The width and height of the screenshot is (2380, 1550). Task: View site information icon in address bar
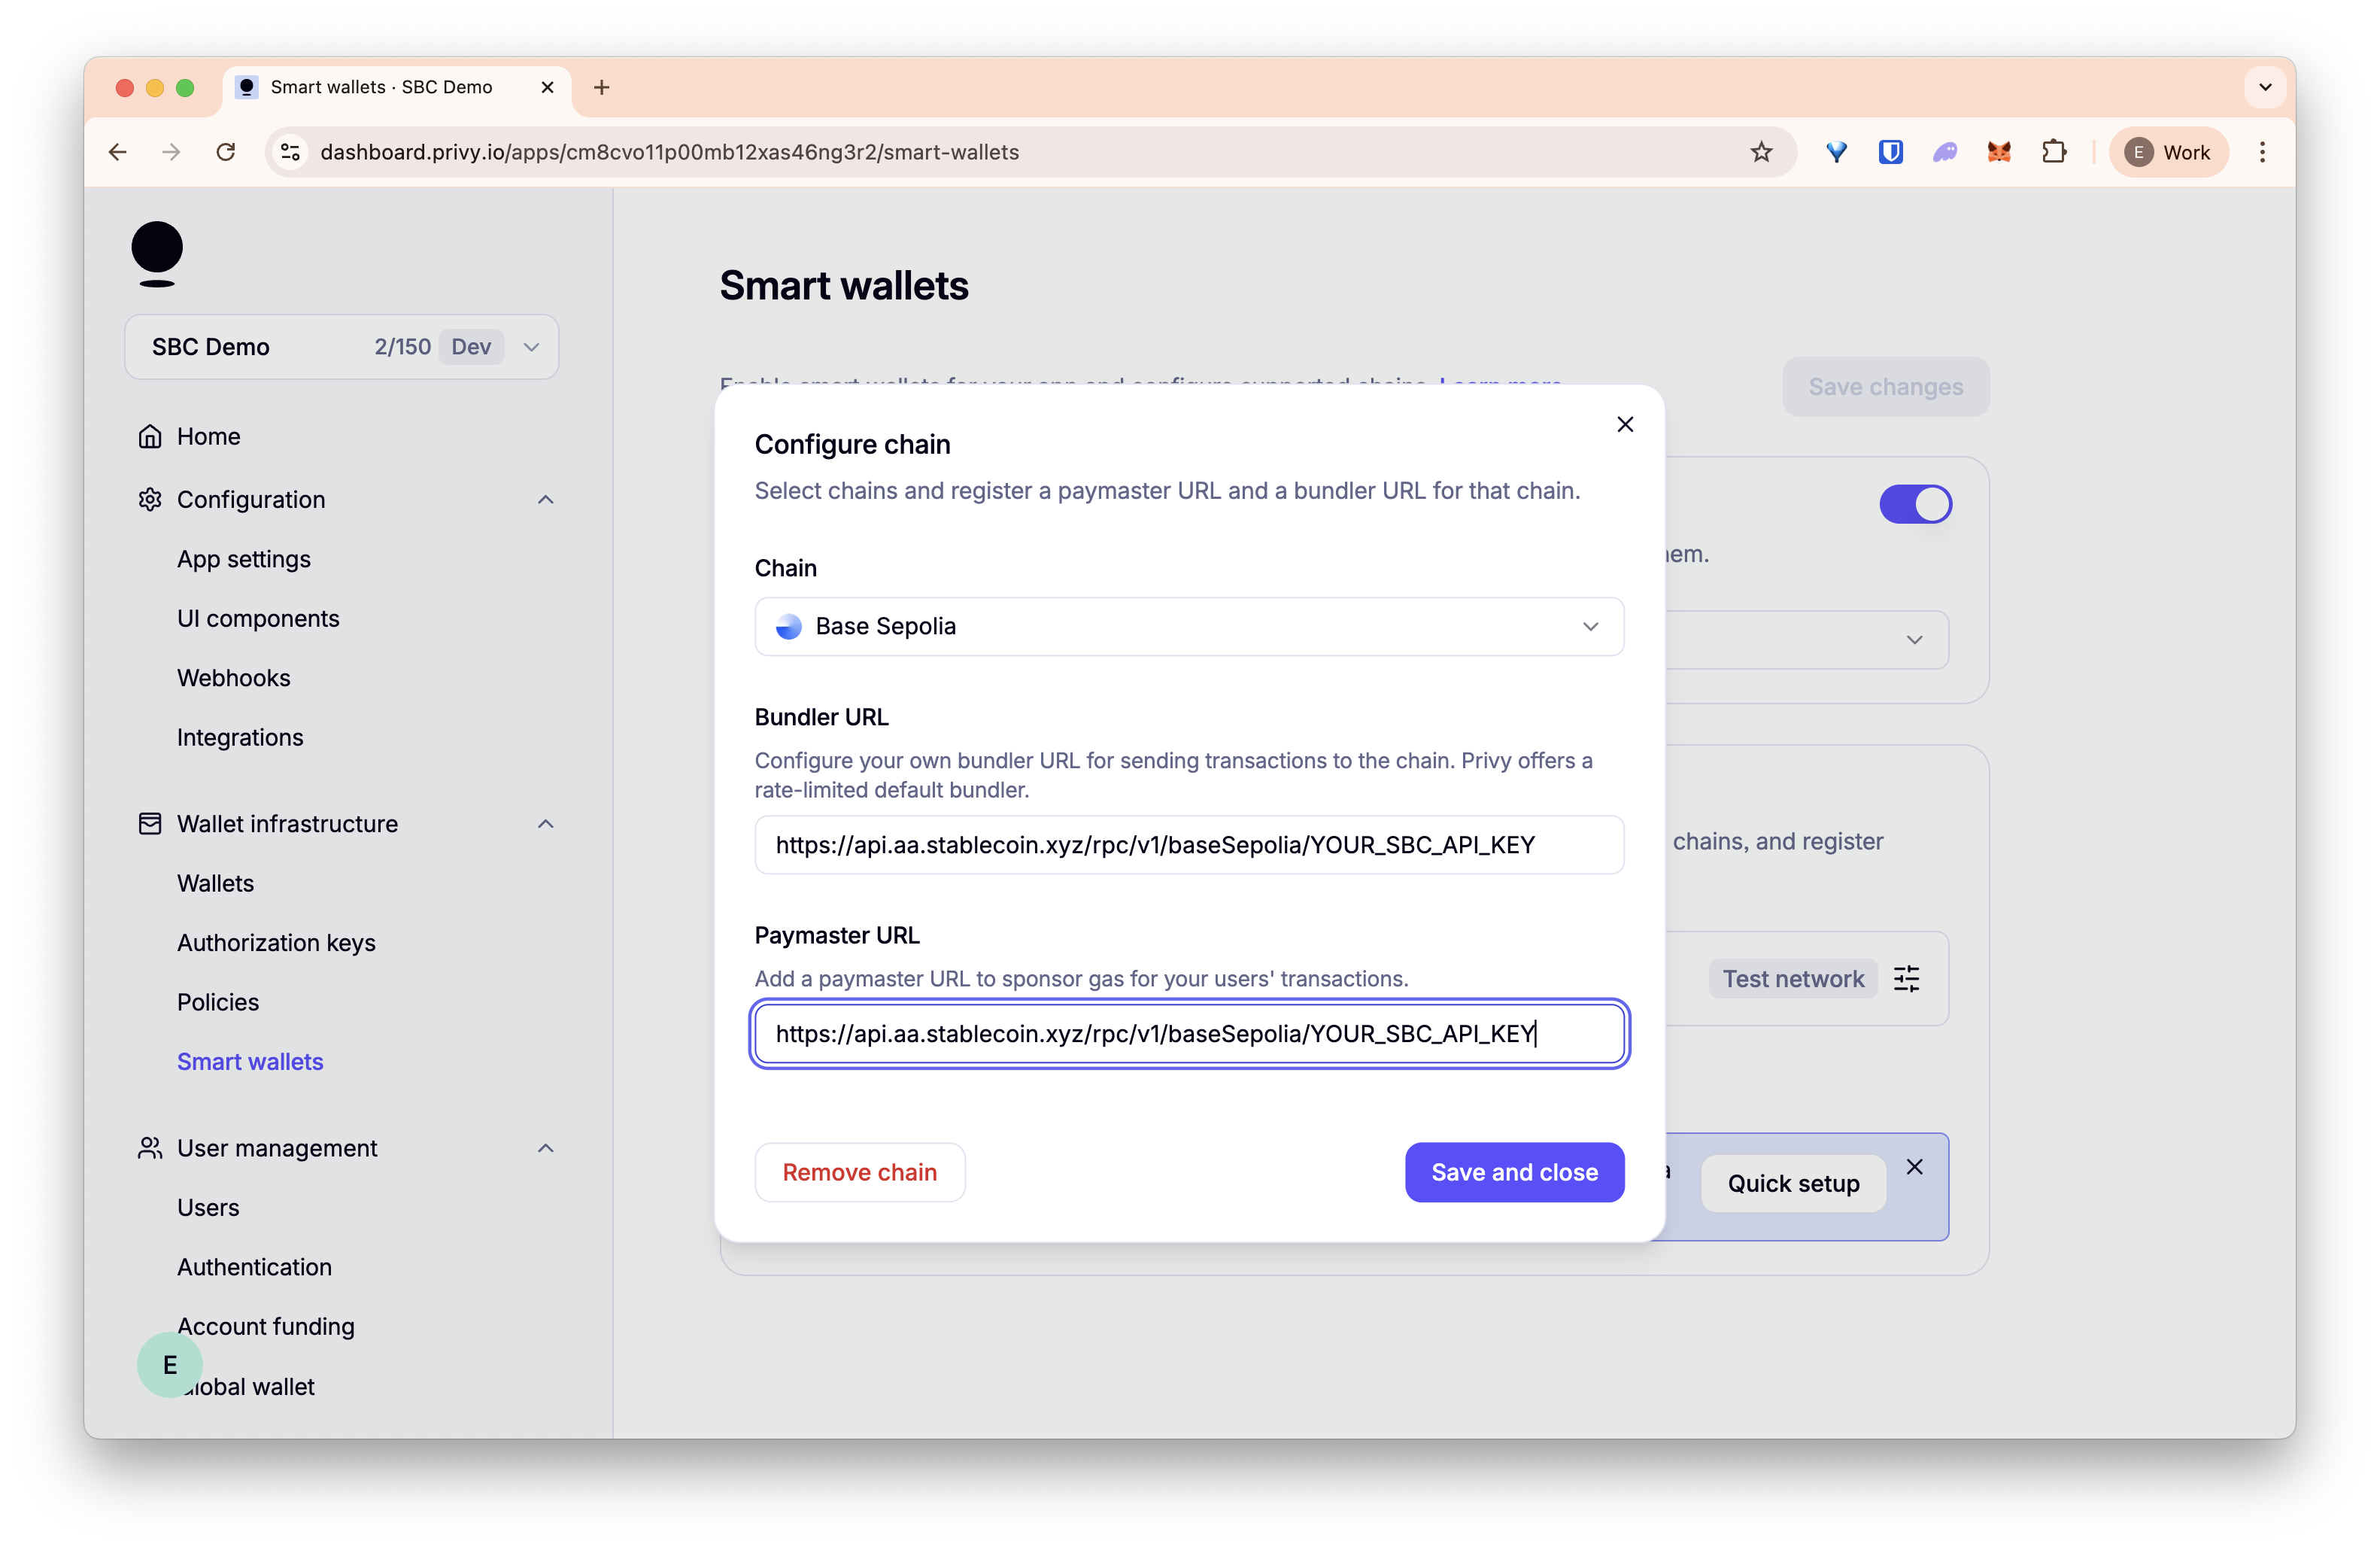[290, 152]
